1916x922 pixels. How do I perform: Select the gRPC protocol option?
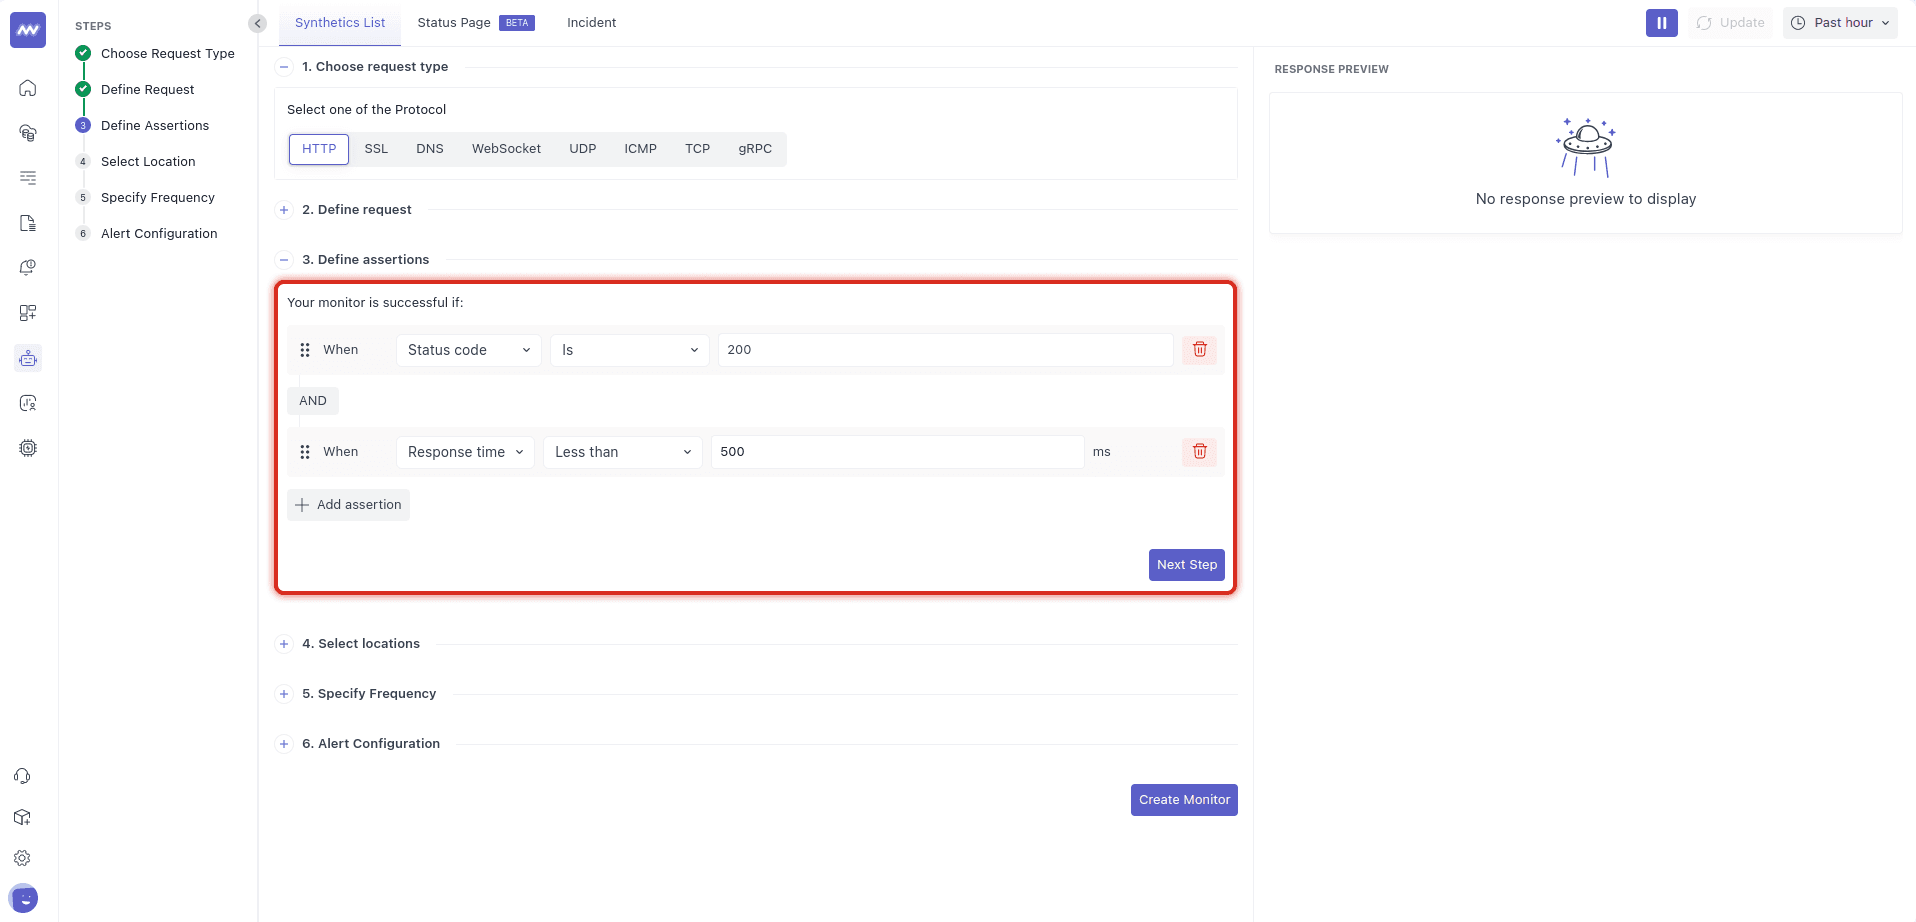click(x=755, y=149)
